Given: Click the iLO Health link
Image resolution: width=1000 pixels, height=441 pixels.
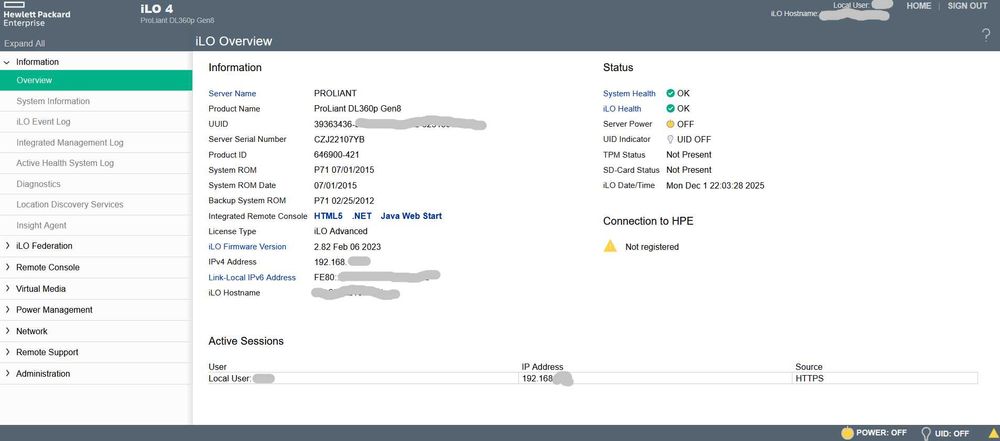Looking at the screenshot, I should [622, 108].
